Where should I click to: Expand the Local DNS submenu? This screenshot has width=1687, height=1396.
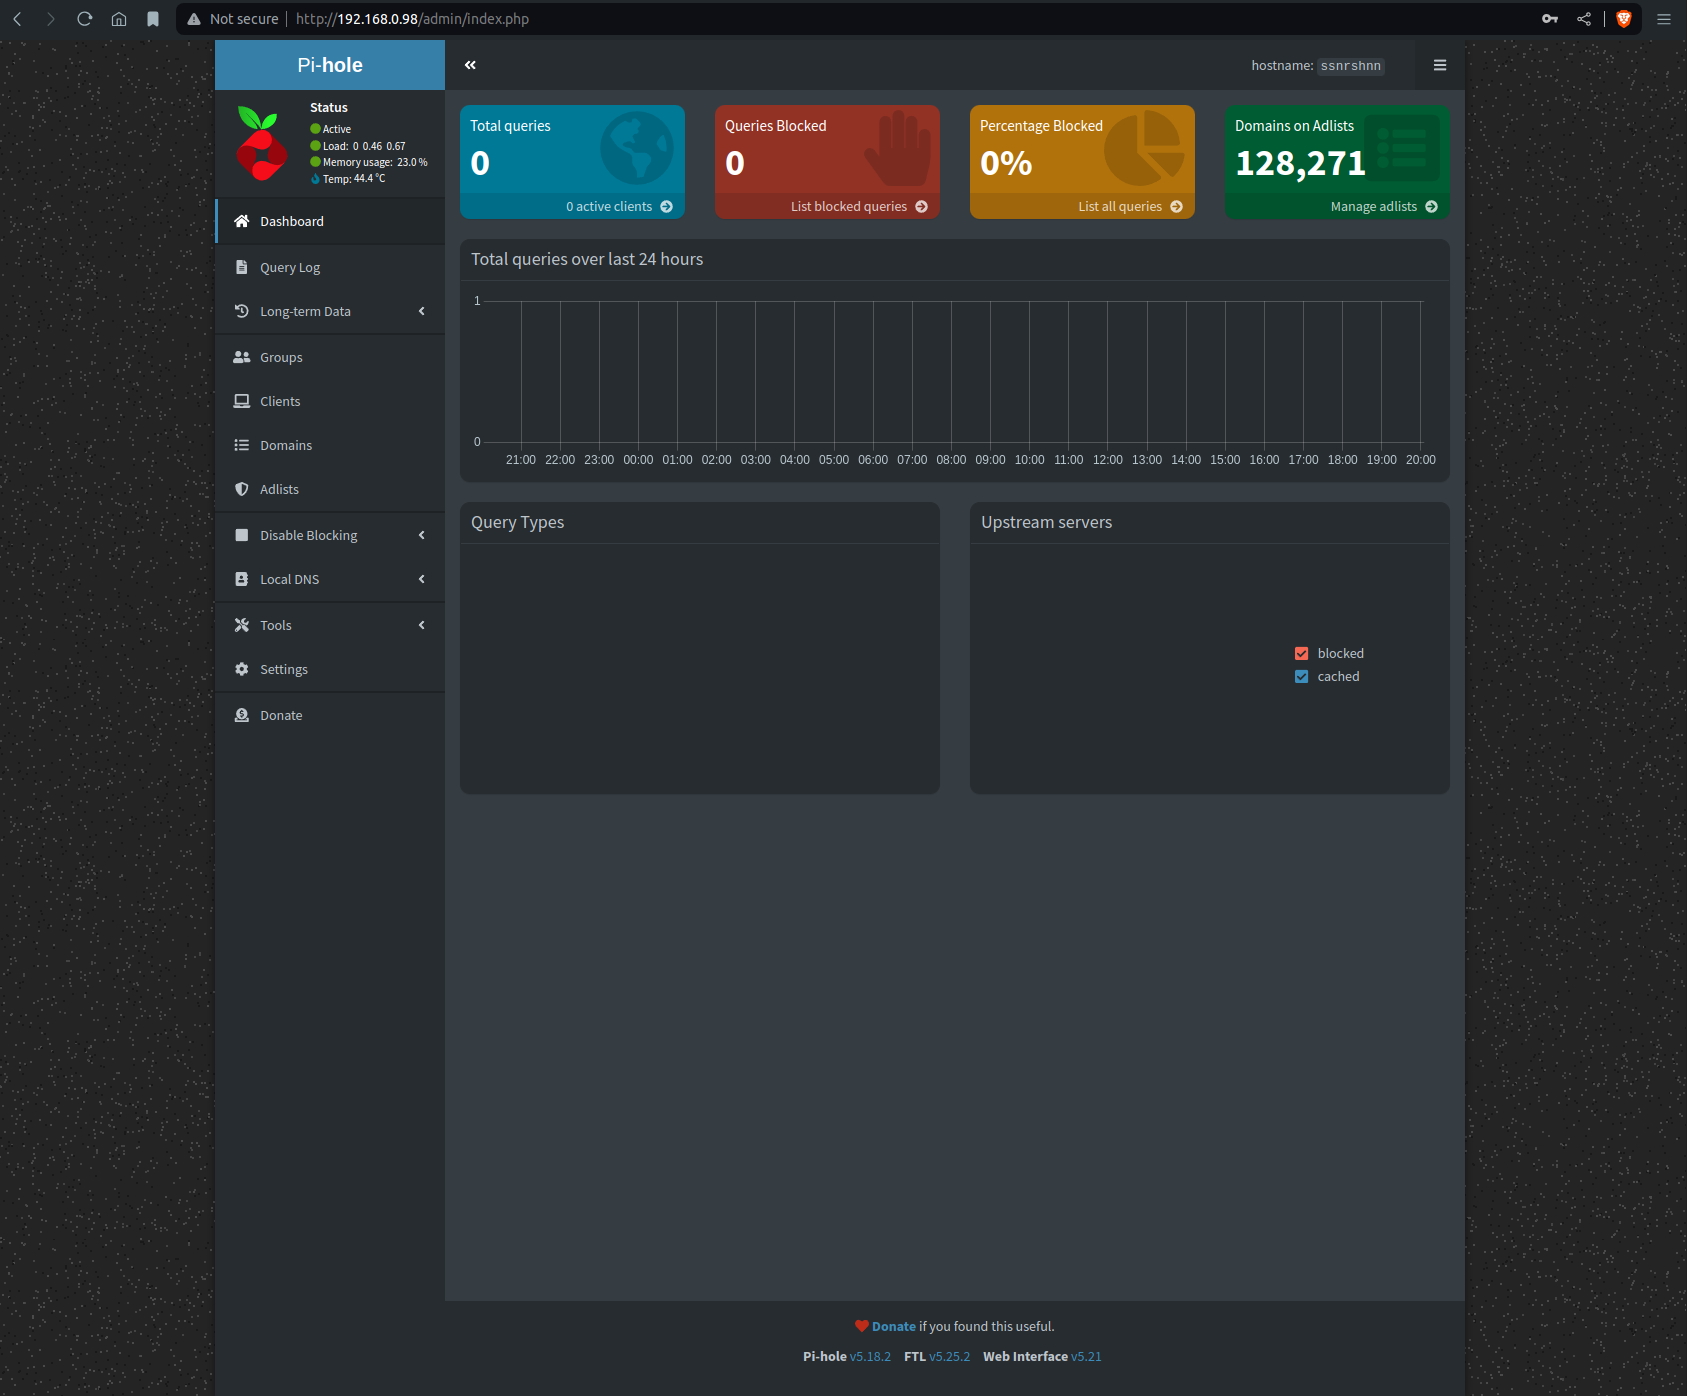point(420,579)
